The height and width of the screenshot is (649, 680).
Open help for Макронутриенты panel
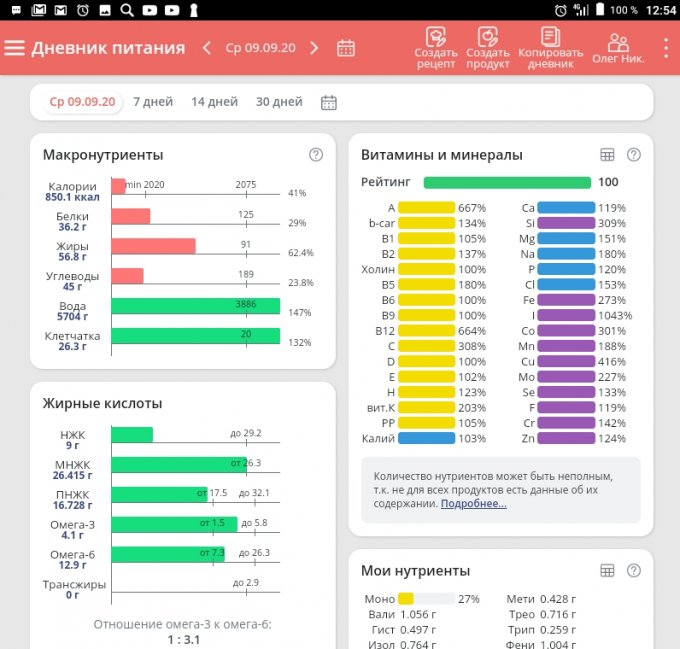316,155
